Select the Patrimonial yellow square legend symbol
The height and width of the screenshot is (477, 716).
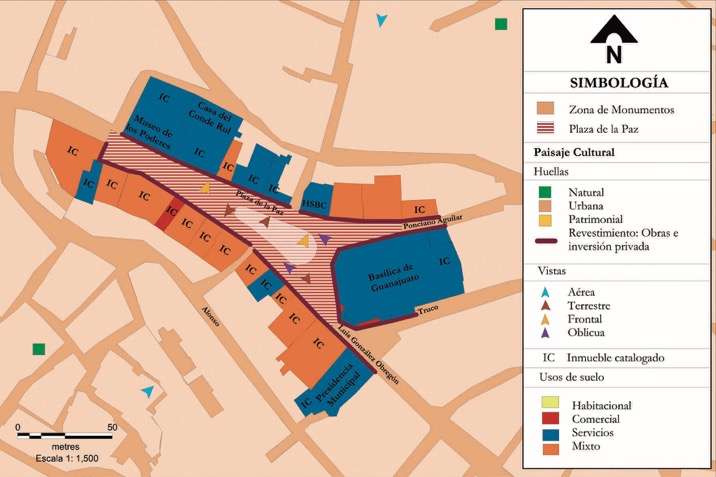point(545,219)
